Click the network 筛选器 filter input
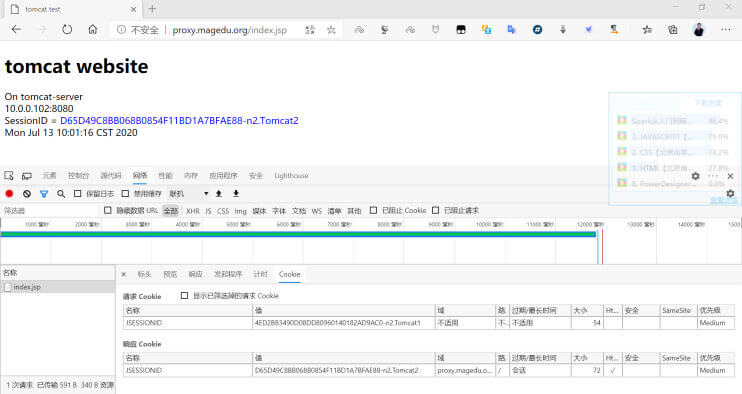Screen dimensions: 742x394 [x=50, y=210]
